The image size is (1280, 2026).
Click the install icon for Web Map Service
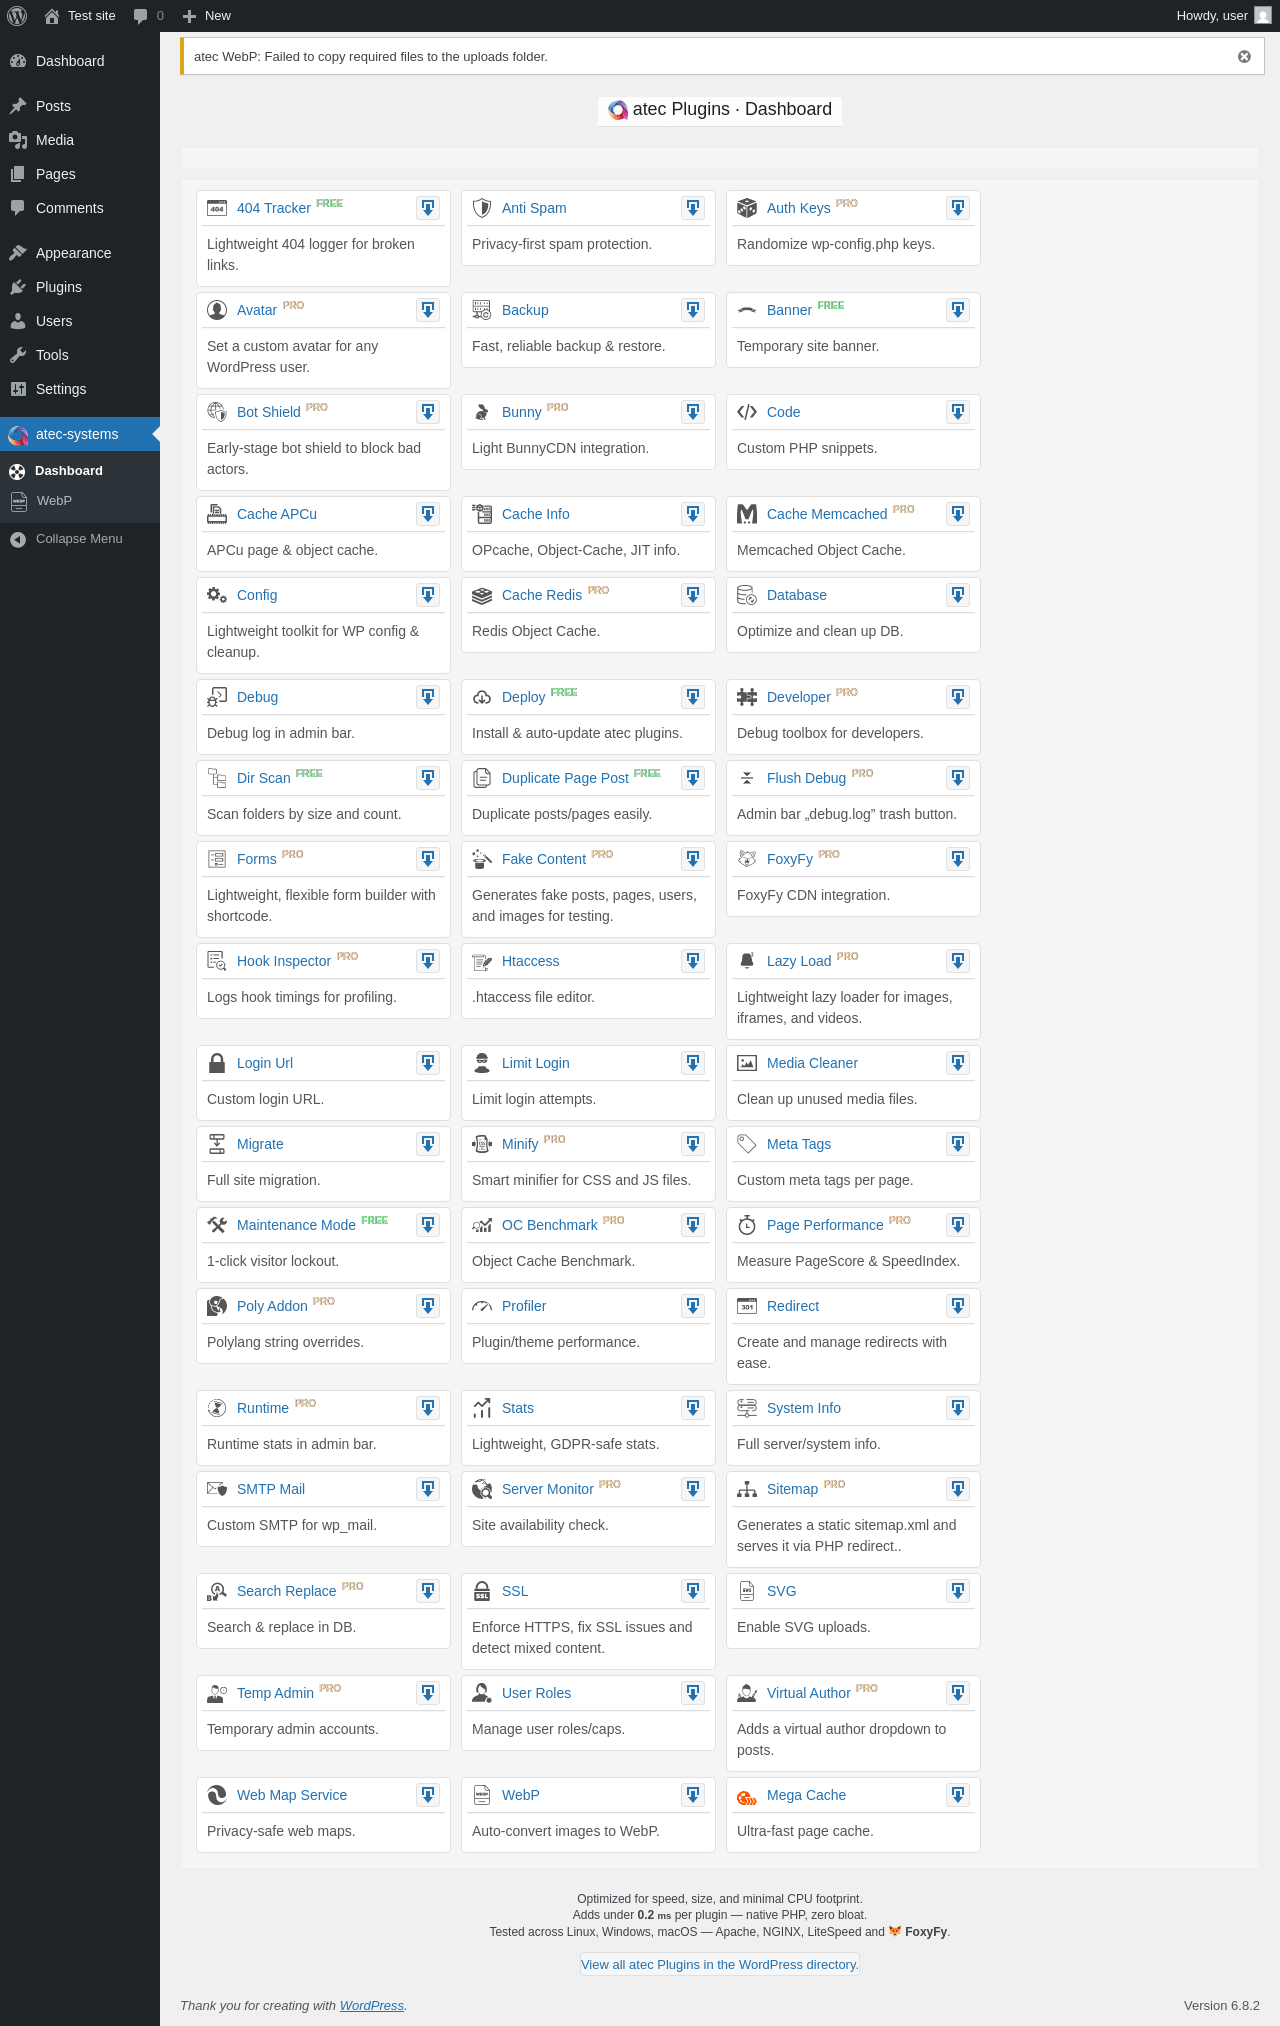[x=428, y=1795]
